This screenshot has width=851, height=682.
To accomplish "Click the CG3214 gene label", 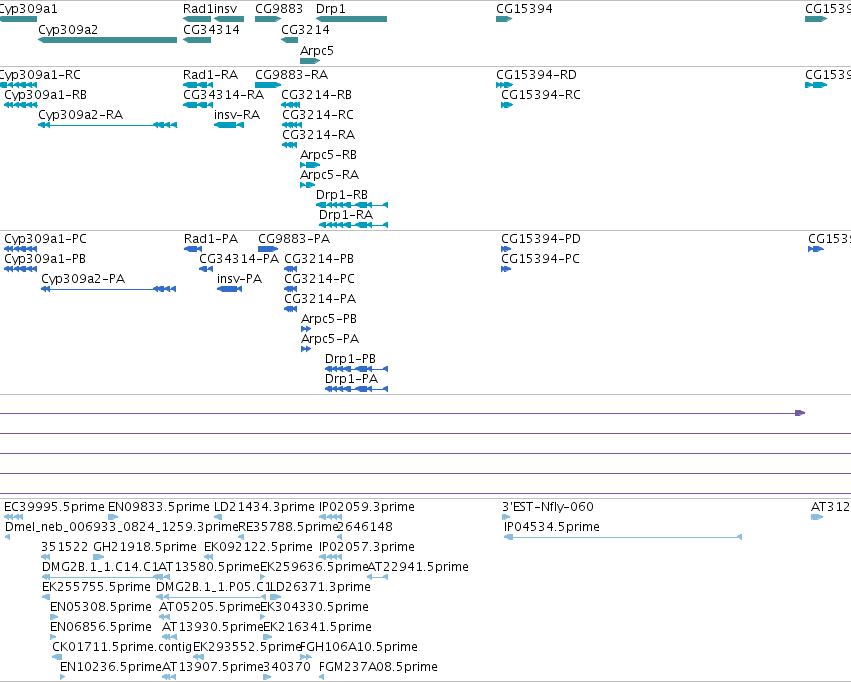I will (305, 29).
